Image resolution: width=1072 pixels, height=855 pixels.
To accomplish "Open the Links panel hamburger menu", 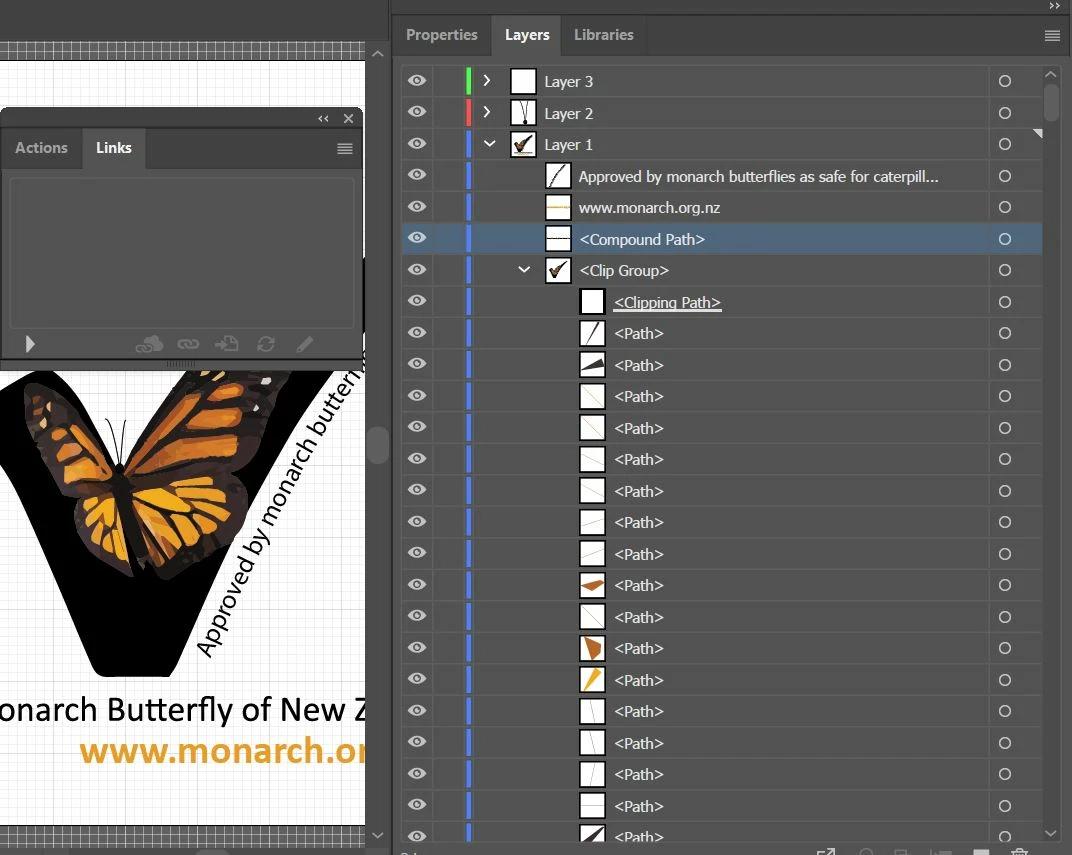I will point(345,148).
